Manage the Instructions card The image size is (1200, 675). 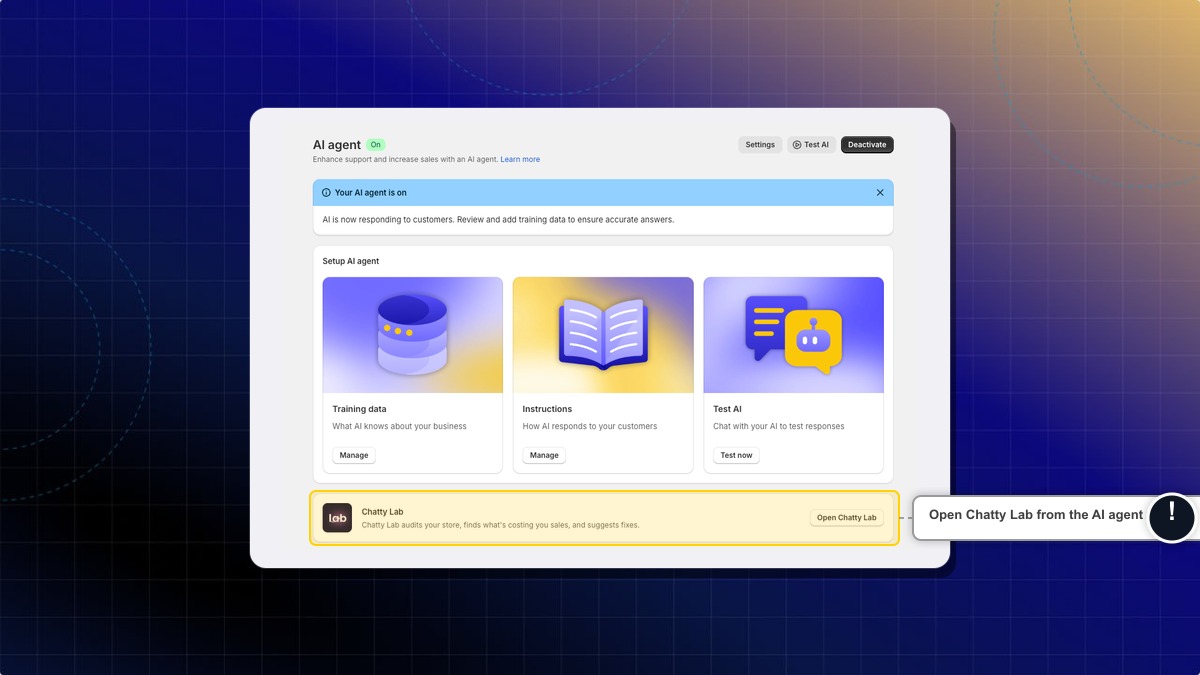(x=544, y=455)
